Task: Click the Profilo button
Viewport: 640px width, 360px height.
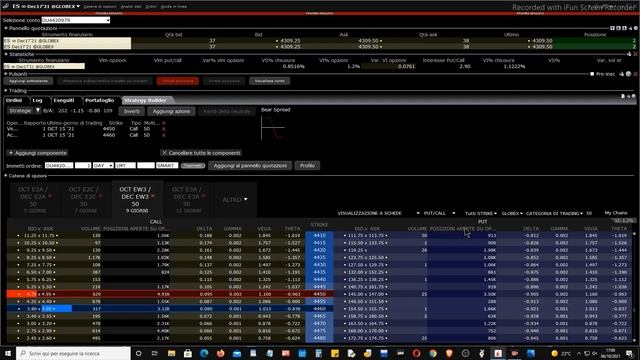Action: click(x=307, y=165)
